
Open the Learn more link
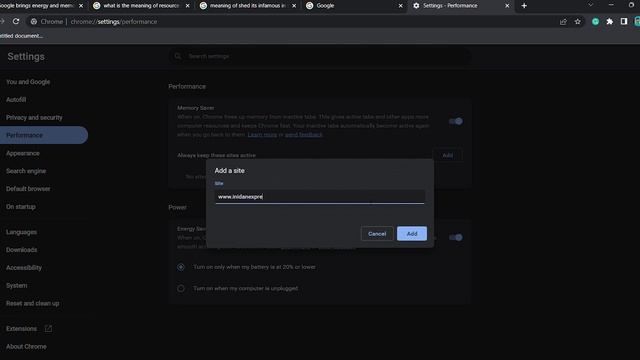tap(262, 135)
